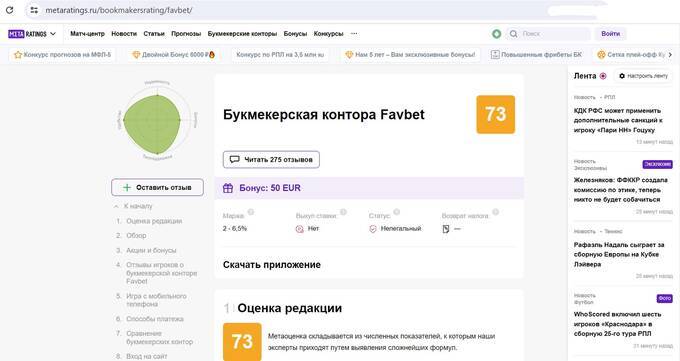
Task: Open Повышенные фрибеты БК promo link
Action: pos(536,55)
